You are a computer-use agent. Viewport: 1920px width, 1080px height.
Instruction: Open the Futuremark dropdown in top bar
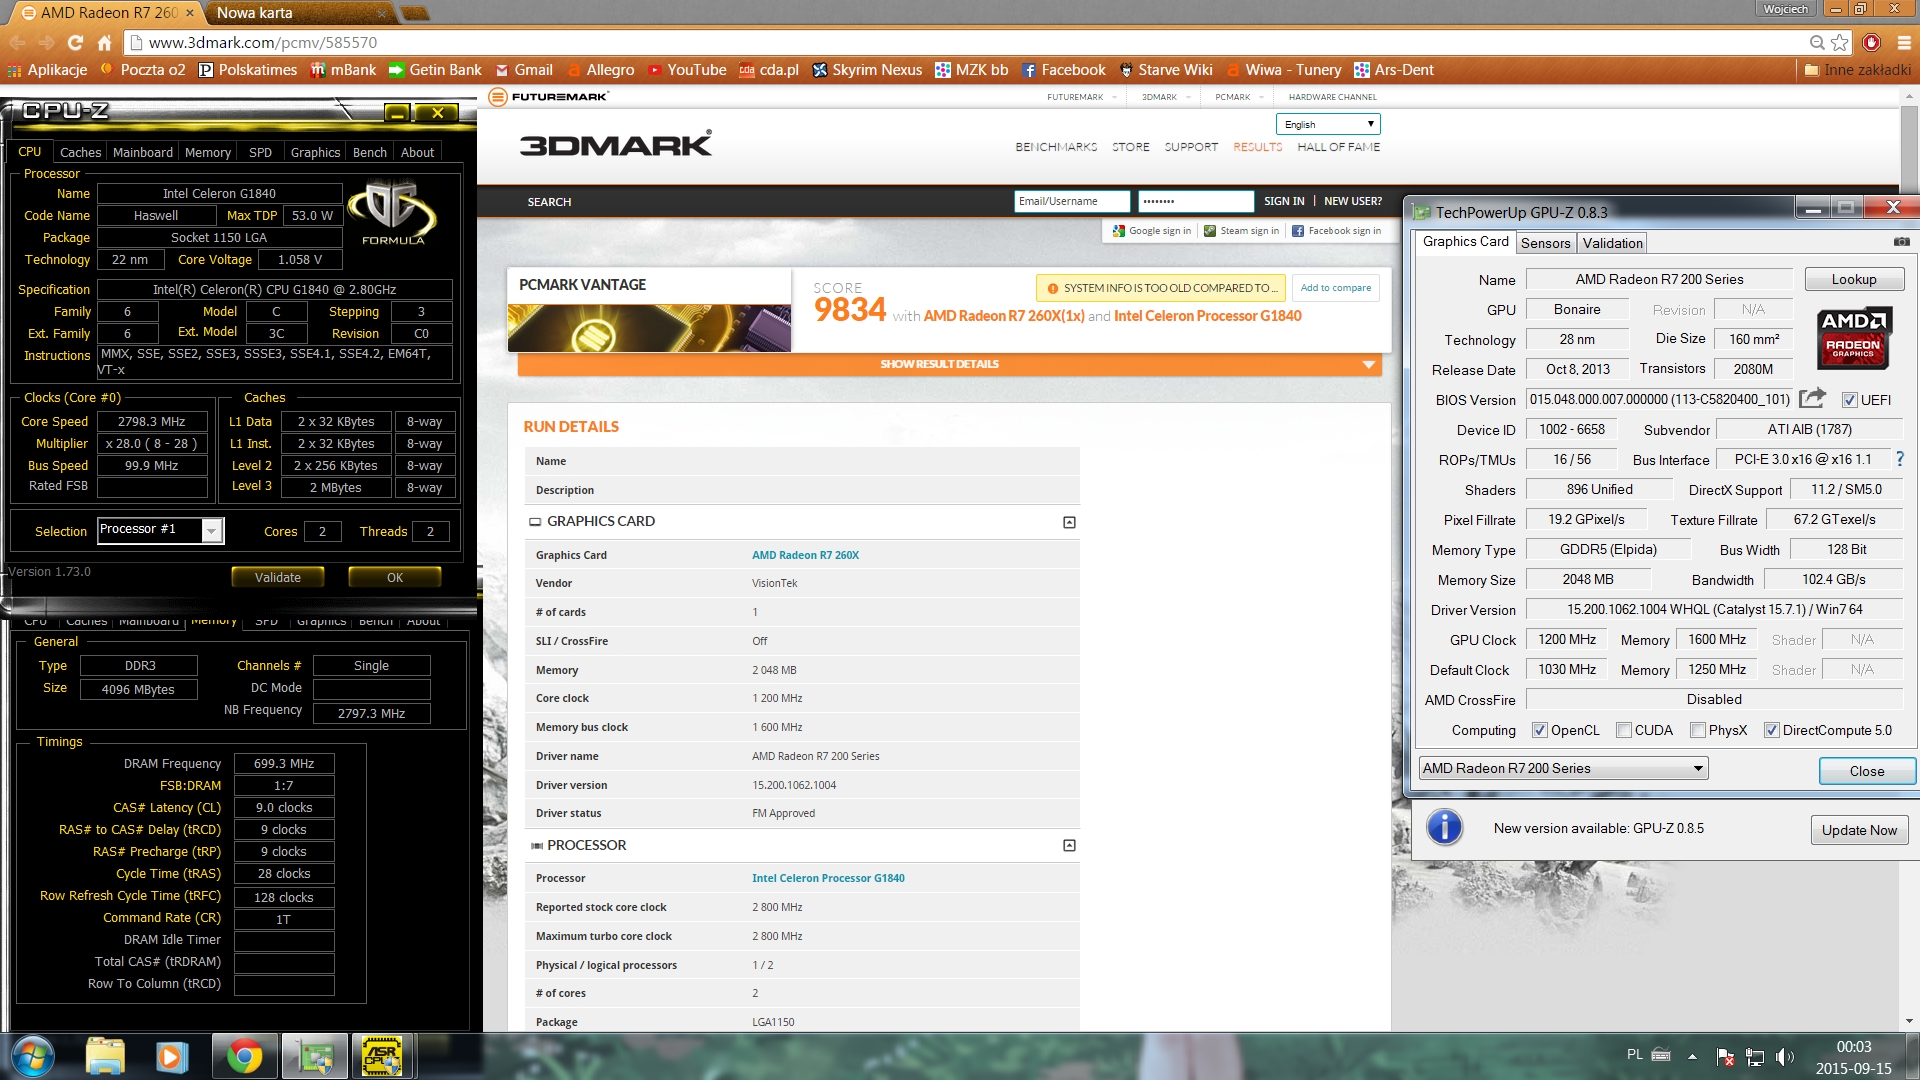tap(1081, 97)
